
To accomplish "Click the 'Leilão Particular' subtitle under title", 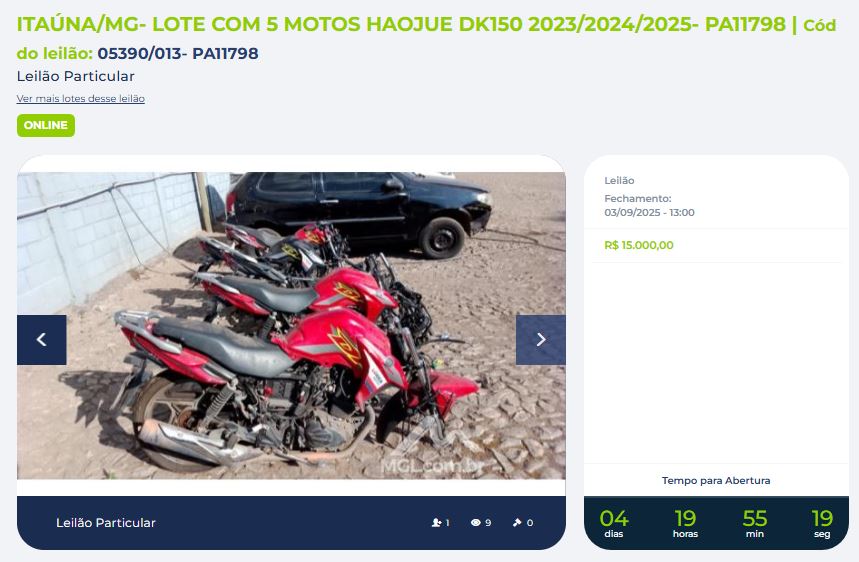I will 76,76.
